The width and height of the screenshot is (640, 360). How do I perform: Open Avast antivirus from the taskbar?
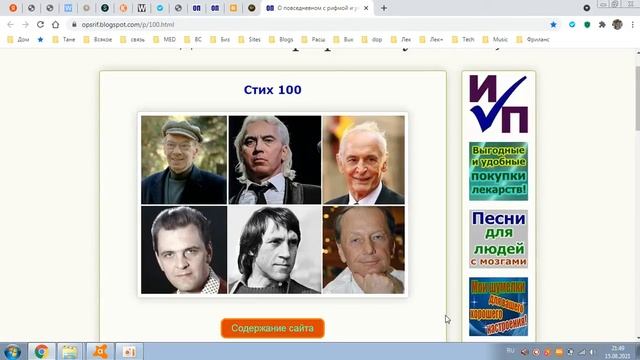point(100,351)
